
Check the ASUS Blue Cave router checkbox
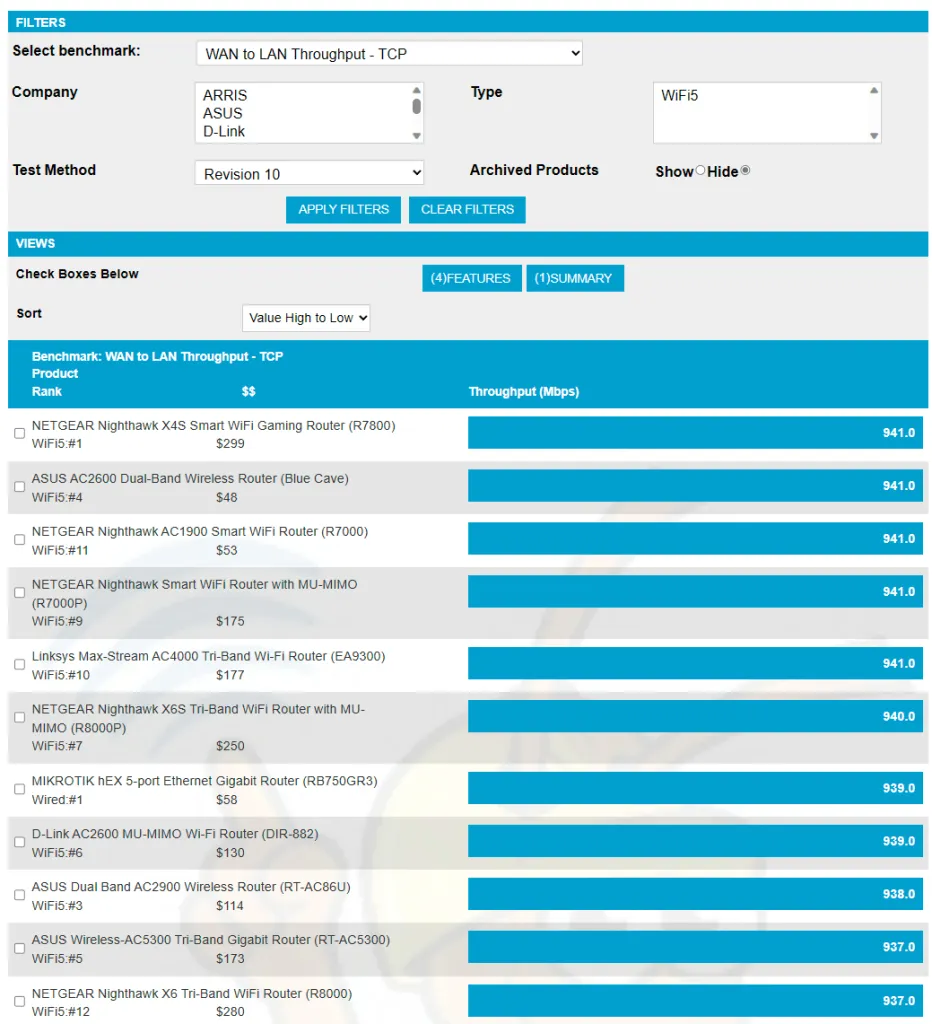click(x=19, y=487)
